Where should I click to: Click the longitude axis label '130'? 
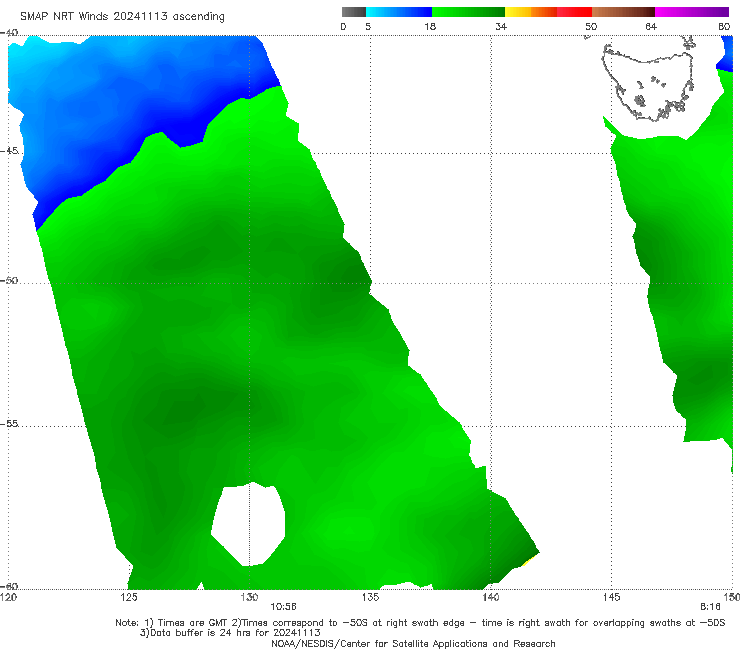[x=249, y=598]
